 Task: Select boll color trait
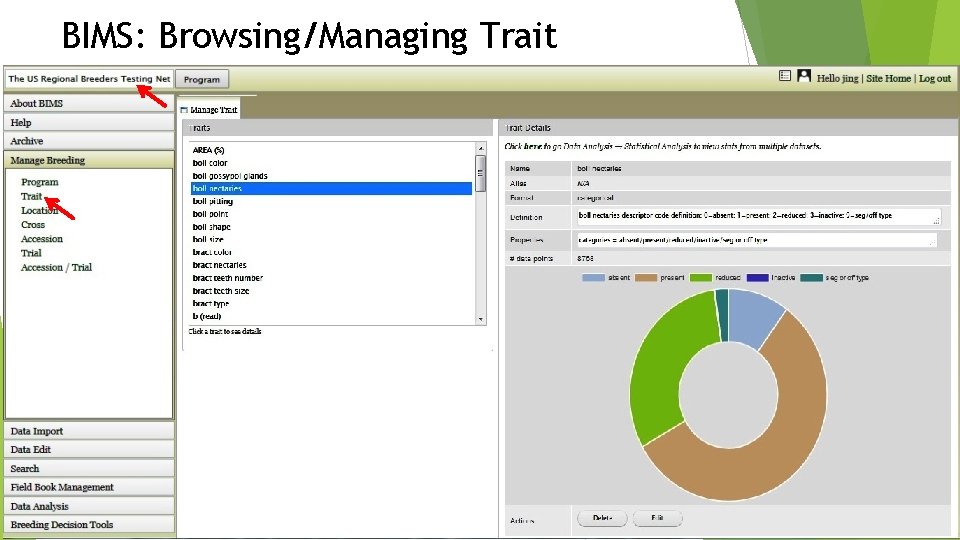point(331,163)
